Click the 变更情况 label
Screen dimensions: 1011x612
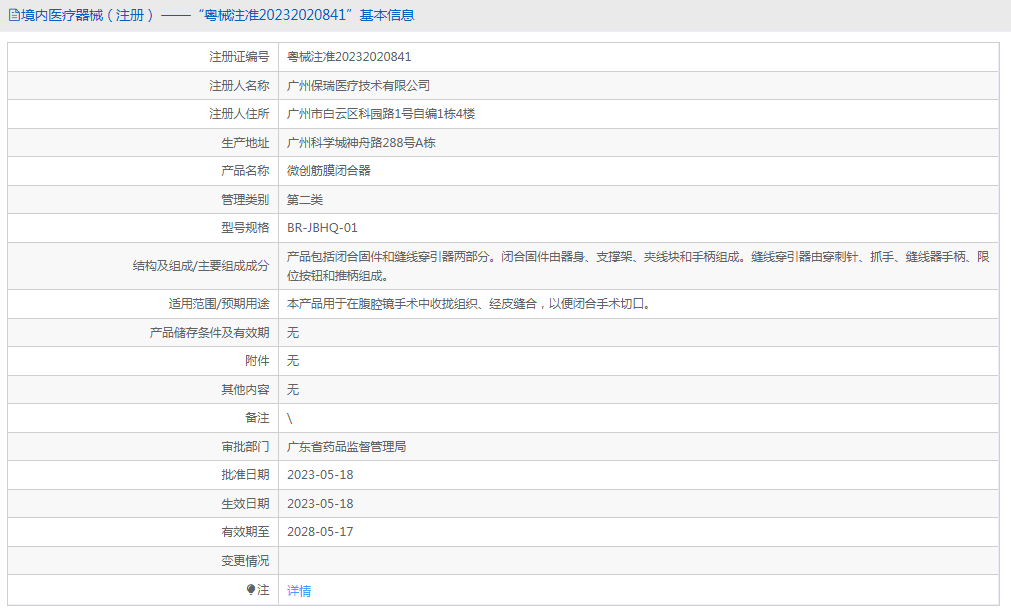click(x=245, y=561)
